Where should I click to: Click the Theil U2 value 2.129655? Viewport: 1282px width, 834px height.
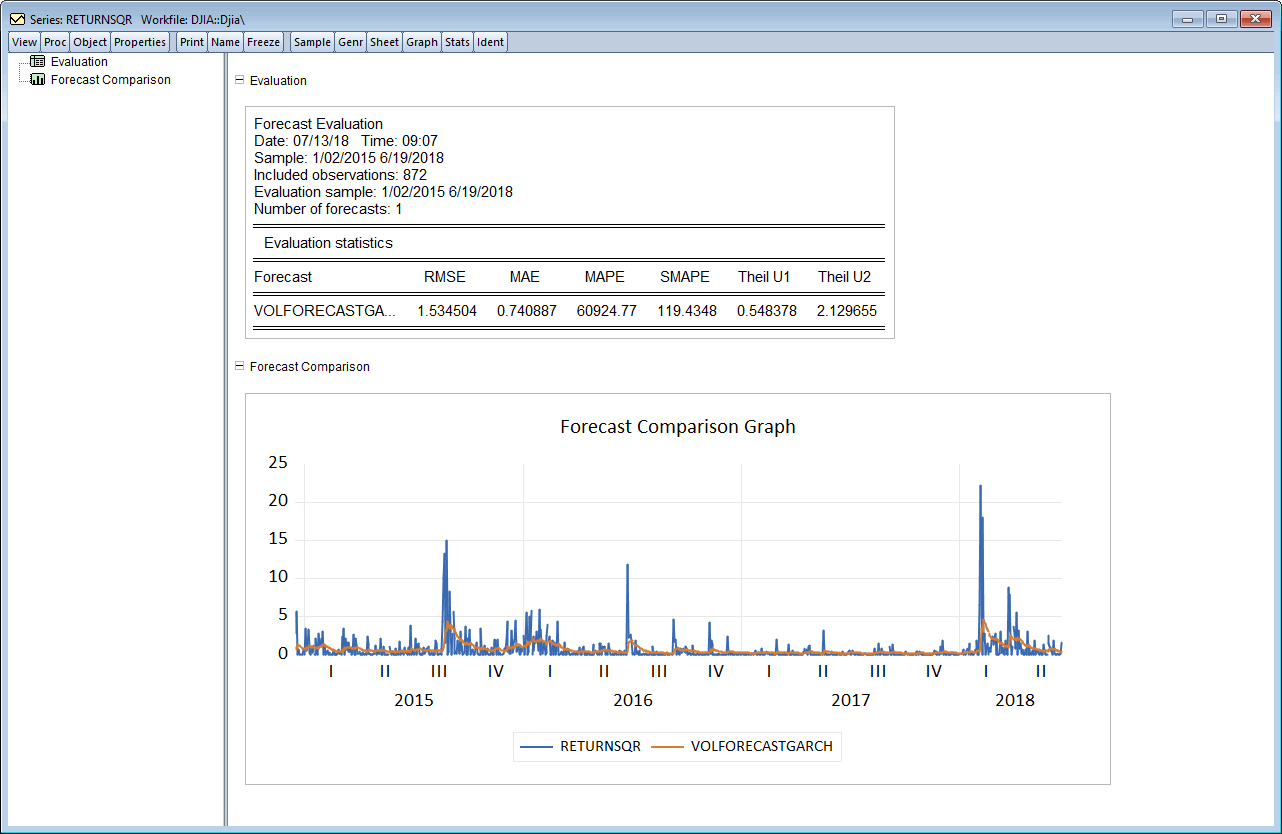[x=847, y=311]
